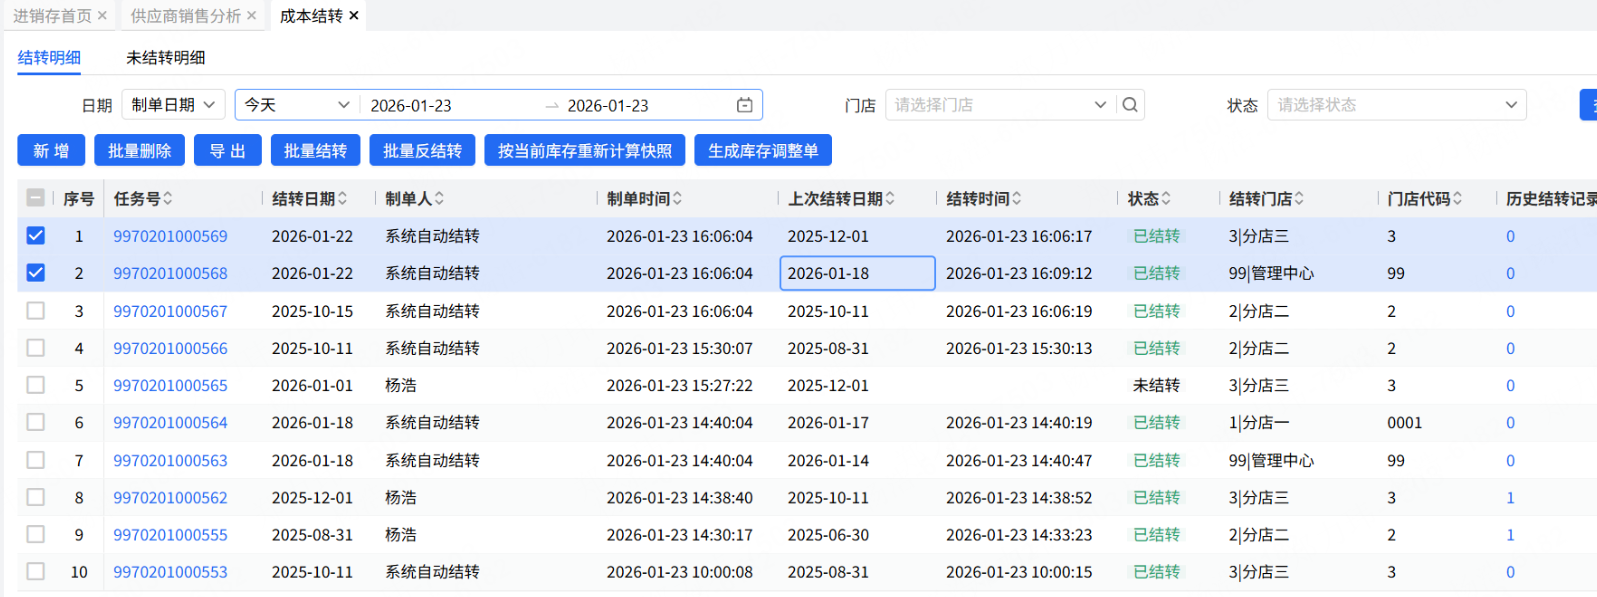Viewport: 1597px width, 597px height.
Task: Open the 请选择状态 status dropdown
Action: tap(1397, 105)
